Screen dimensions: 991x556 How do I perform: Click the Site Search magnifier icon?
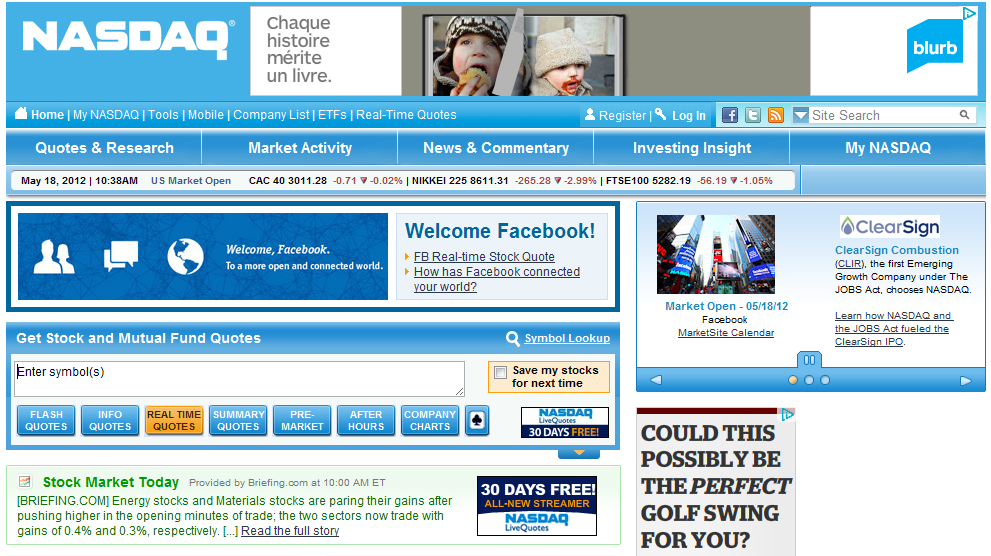(964, 114)
